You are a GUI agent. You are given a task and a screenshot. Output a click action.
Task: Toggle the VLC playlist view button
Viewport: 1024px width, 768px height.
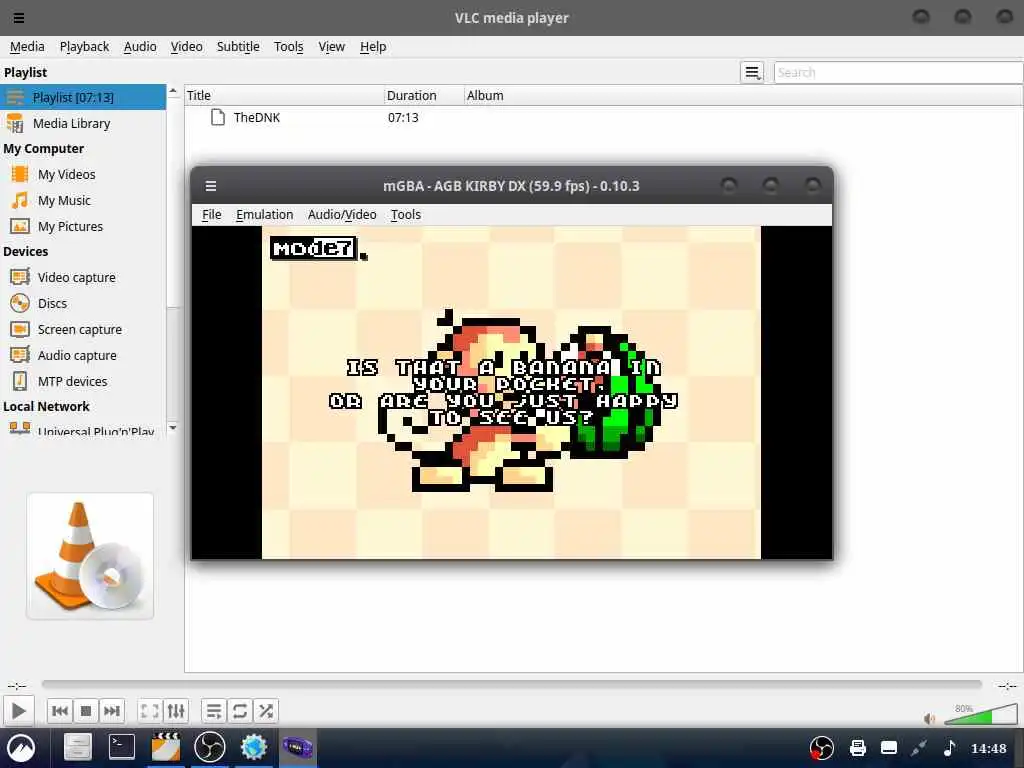point(214,711)
